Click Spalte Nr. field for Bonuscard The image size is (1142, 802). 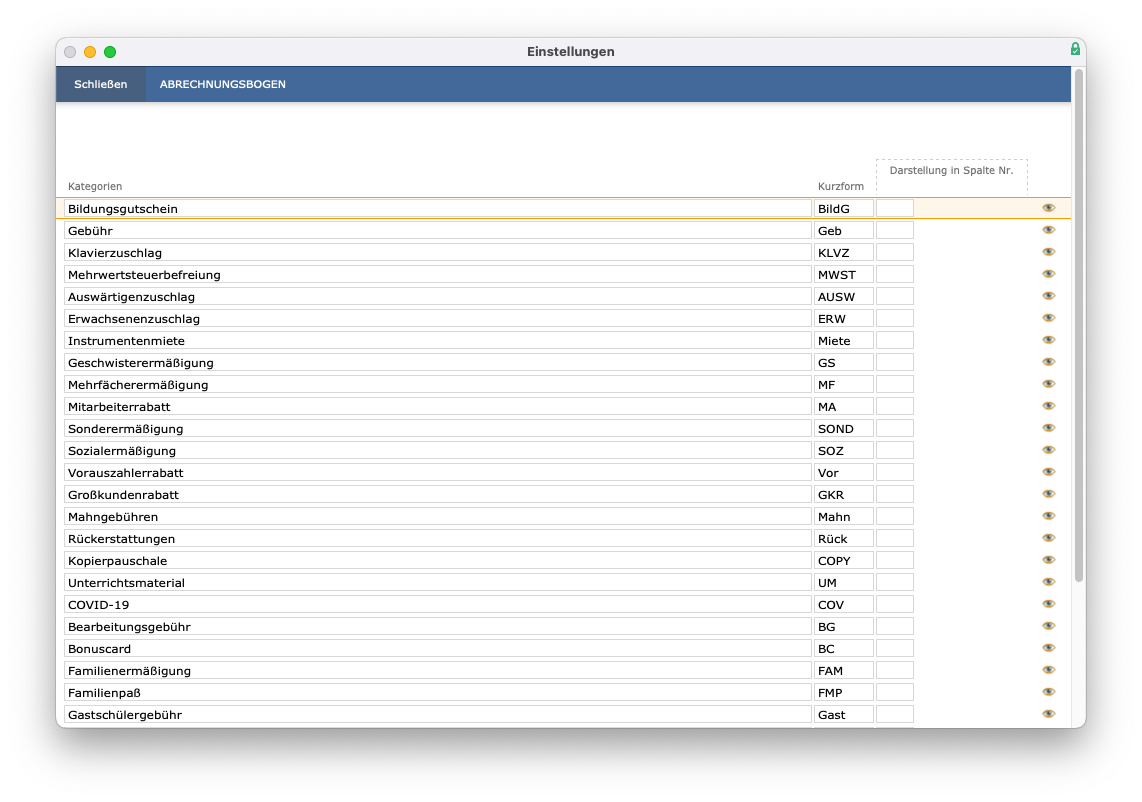tap(894, 649)
